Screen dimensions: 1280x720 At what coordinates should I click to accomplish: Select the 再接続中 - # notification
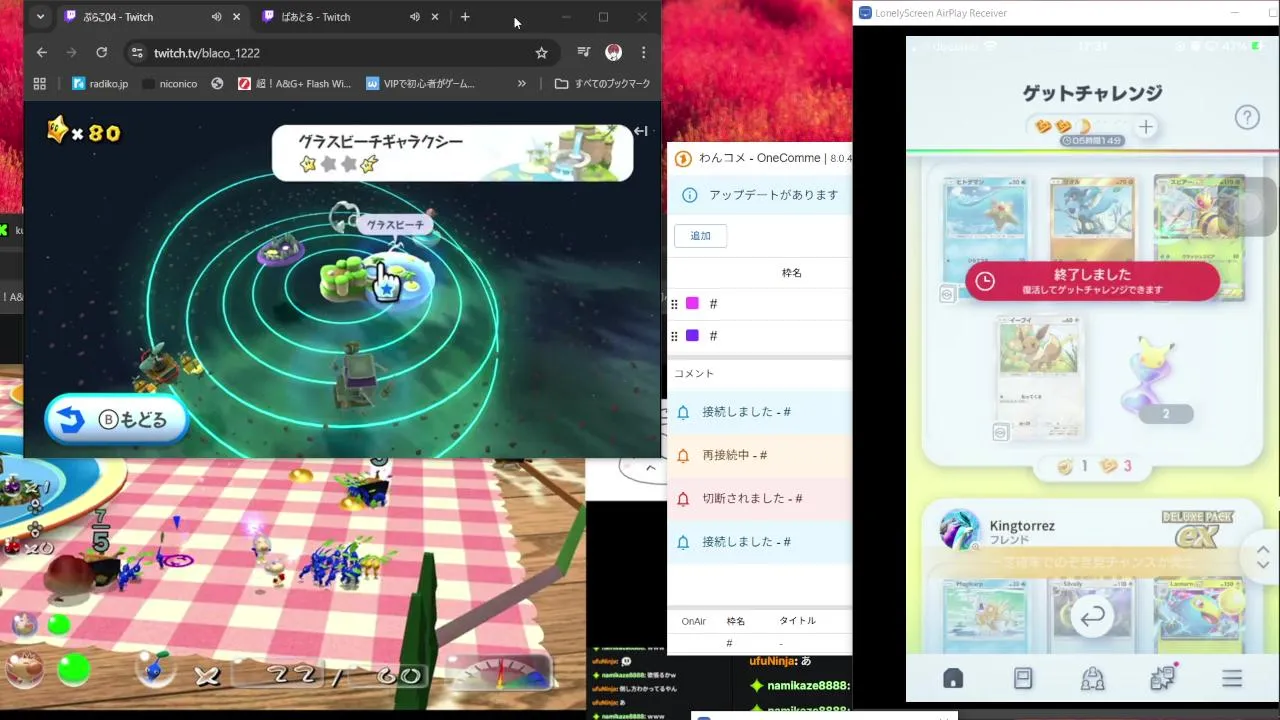pos(759,455)
